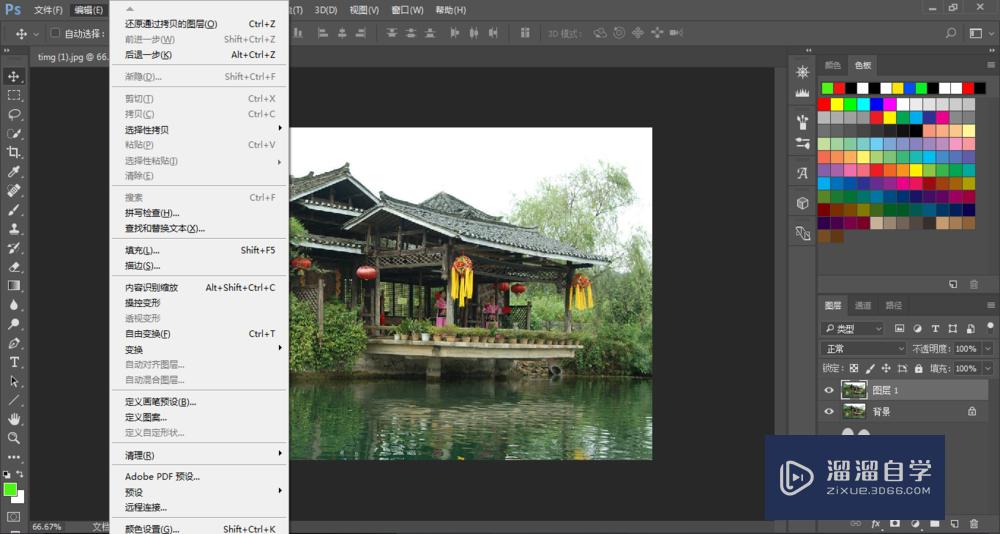The image size is (1000, 534).
Task: Pick the magenta swatch in top swatch row
Action: tap(890, 104)
